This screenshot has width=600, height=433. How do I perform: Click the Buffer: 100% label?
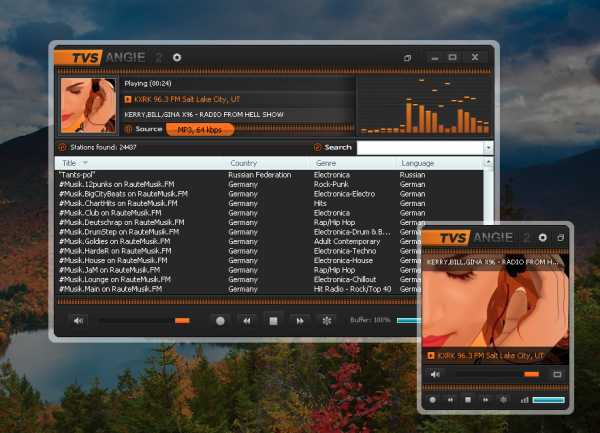(370, 320)
